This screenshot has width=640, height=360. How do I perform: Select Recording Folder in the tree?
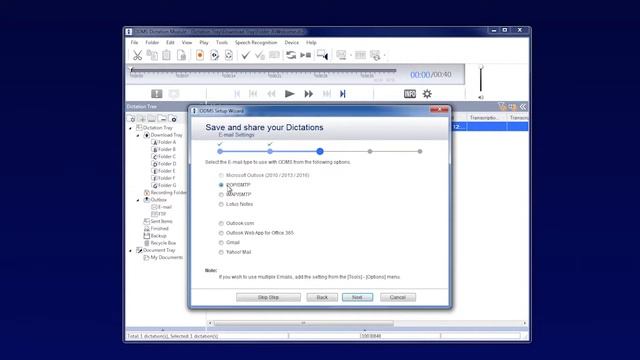pos(169,193)
